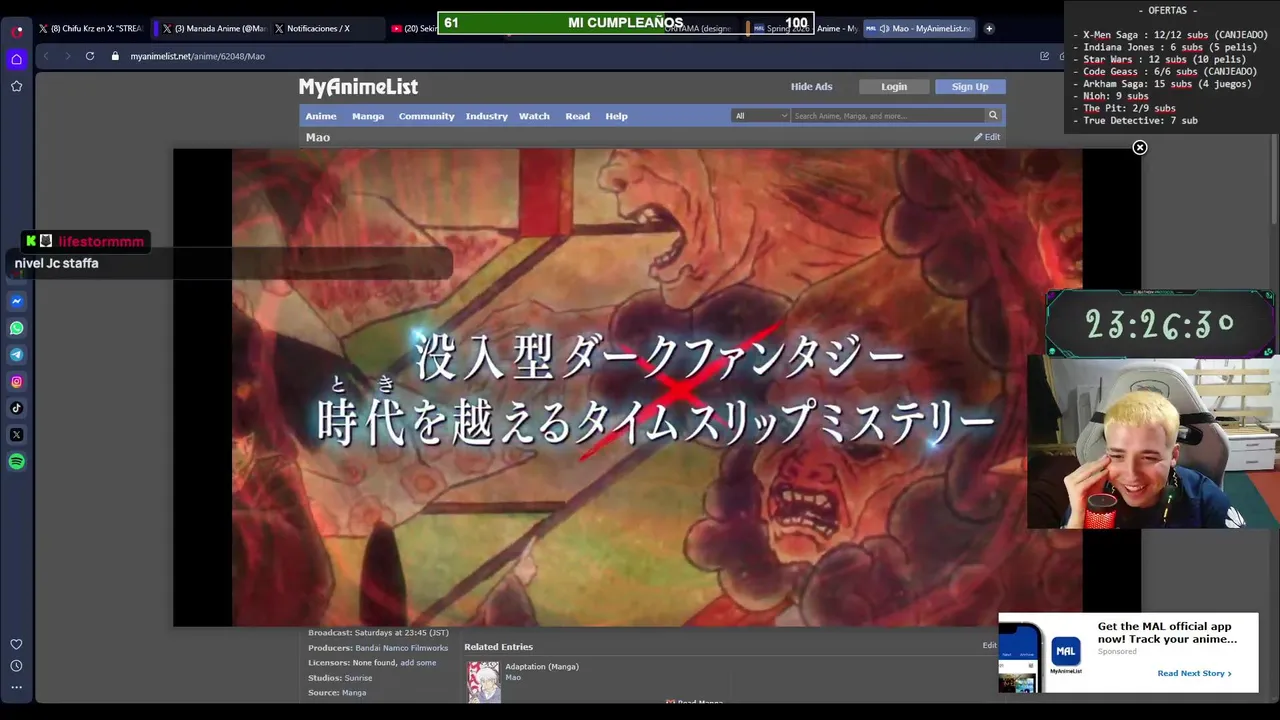The width and height of the screenshot is (1280, 720).
Task: Open the 'All' search category dropdown
Action: pyautogui.click(x=761, y=116)
